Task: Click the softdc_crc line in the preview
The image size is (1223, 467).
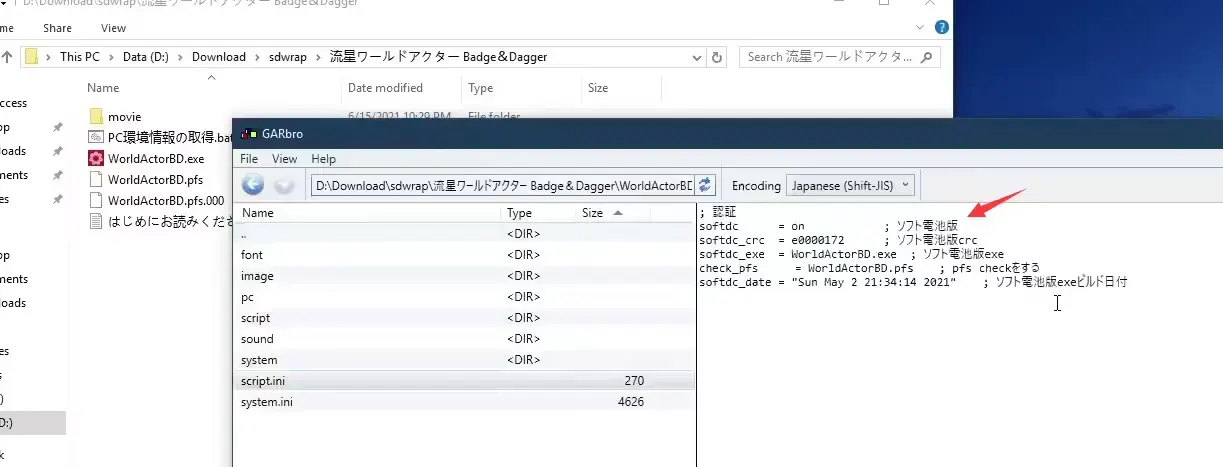Action: pos(838,240)
